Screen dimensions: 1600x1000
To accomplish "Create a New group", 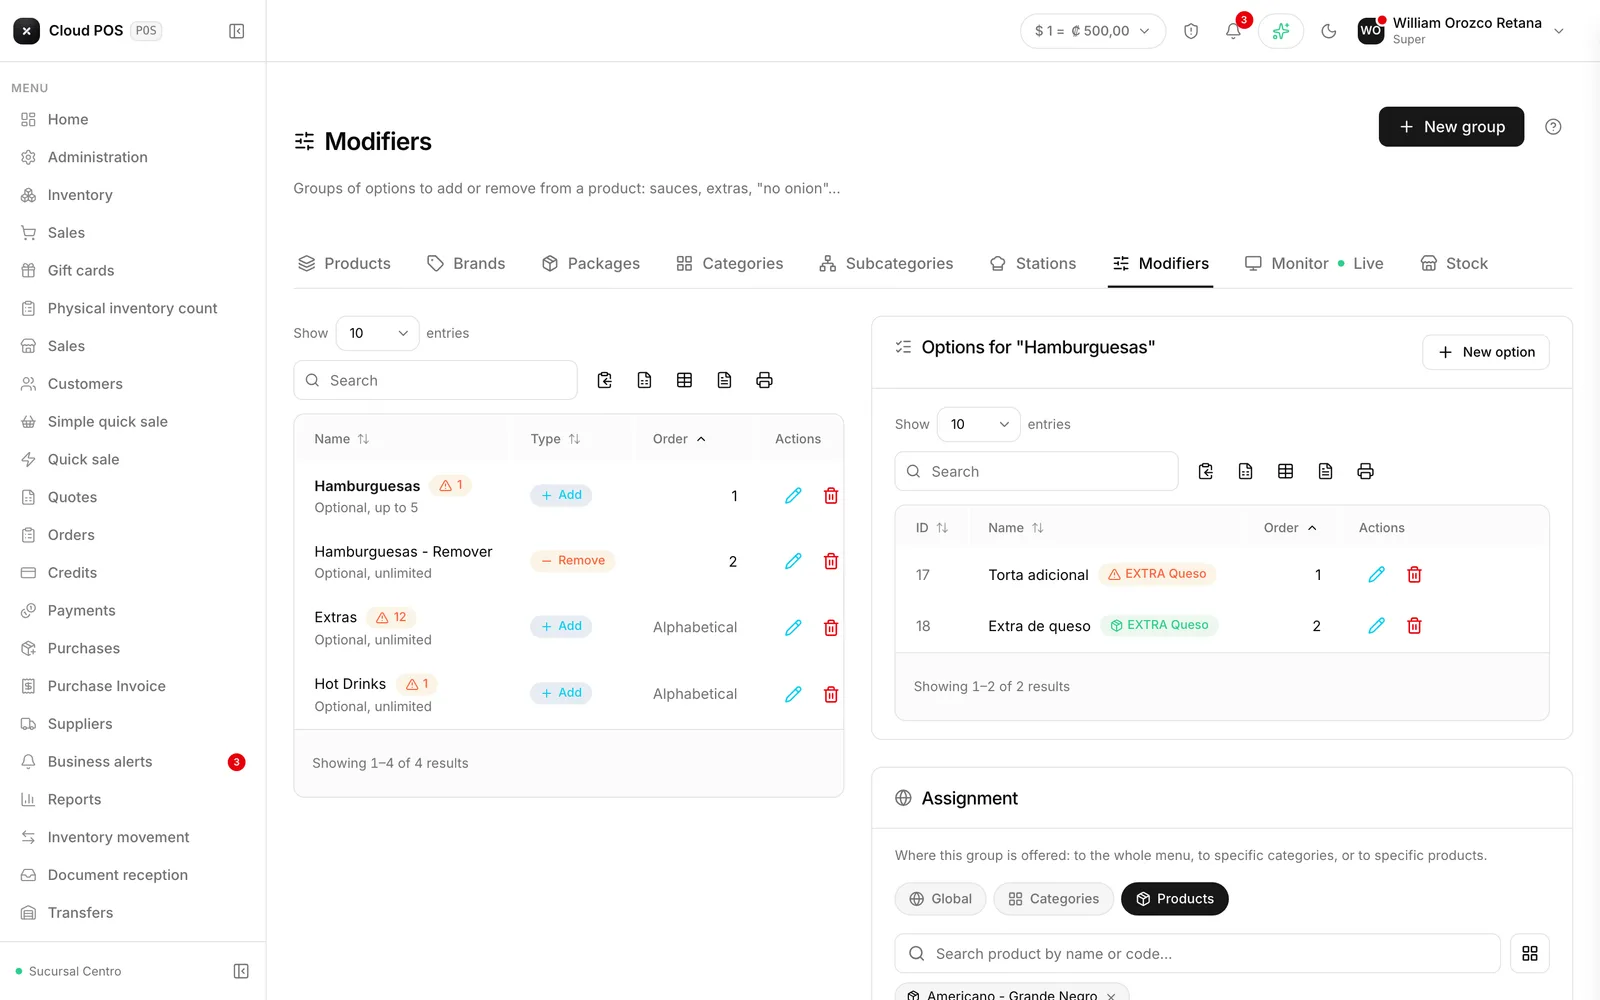I will point(1451,127).
